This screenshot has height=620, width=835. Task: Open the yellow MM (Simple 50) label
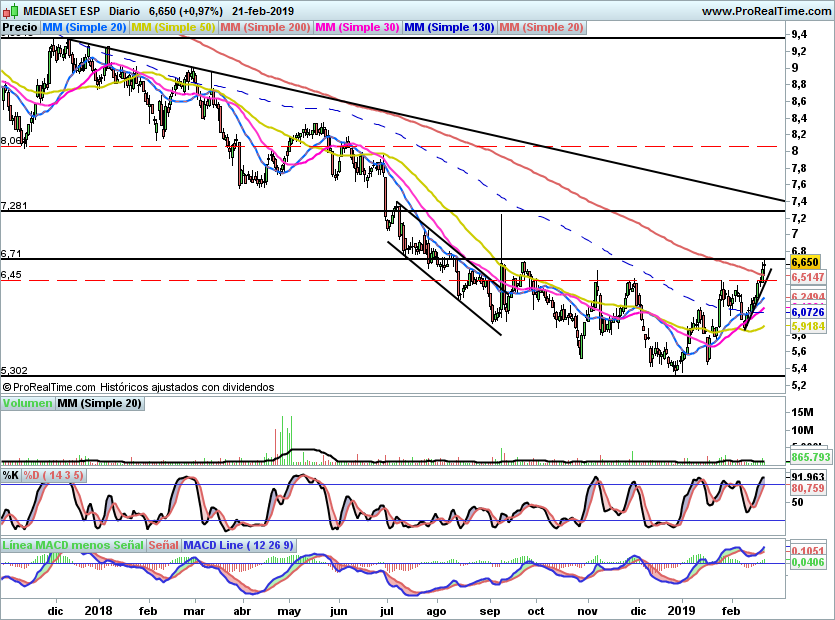[x=173, y=27]
